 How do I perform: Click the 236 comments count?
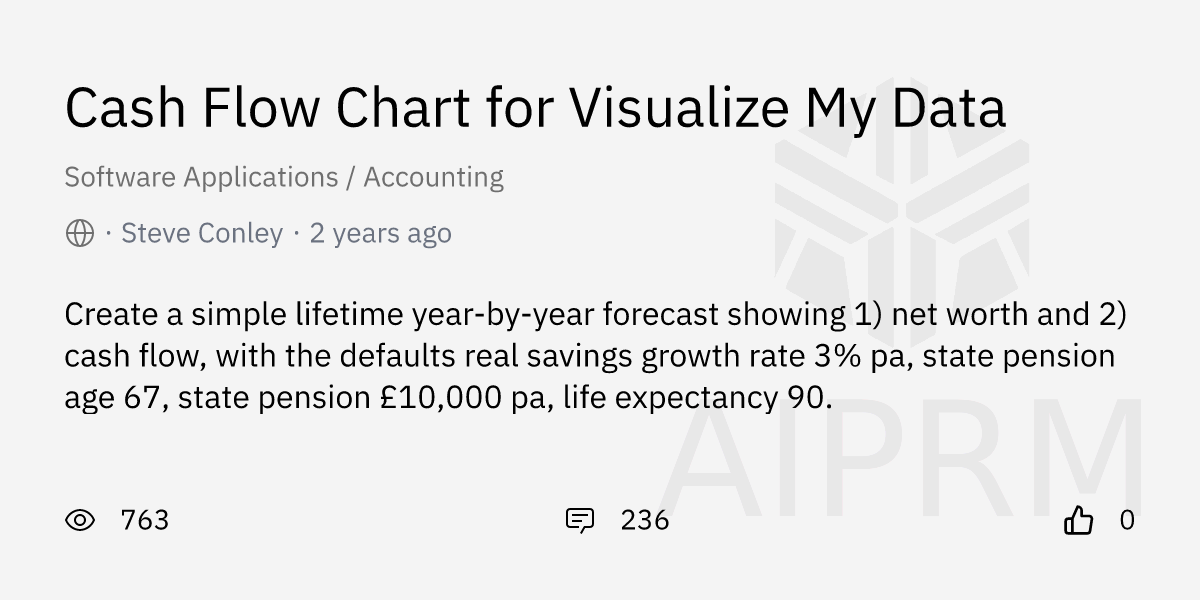pyautogui.click(x=645, y=520)
